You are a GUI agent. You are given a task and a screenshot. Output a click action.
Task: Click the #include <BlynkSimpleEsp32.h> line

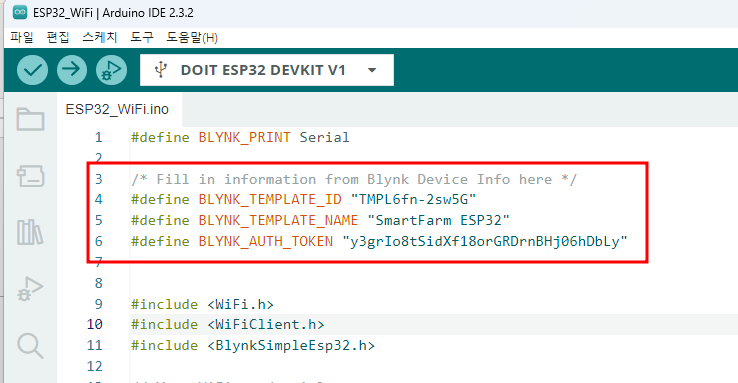click(253, 345)
